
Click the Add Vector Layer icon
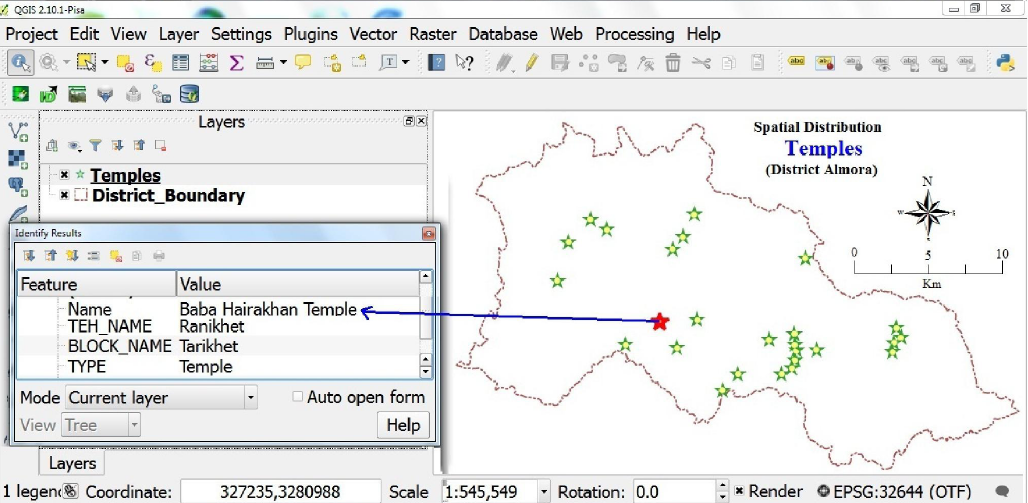18,131
